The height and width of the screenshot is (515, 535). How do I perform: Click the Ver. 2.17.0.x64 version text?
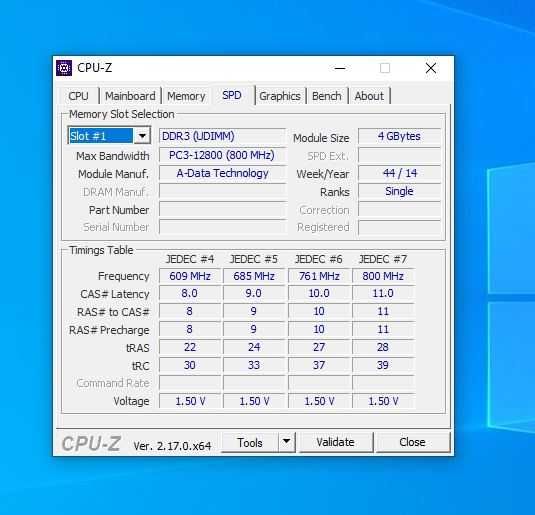tap(172, 446)
